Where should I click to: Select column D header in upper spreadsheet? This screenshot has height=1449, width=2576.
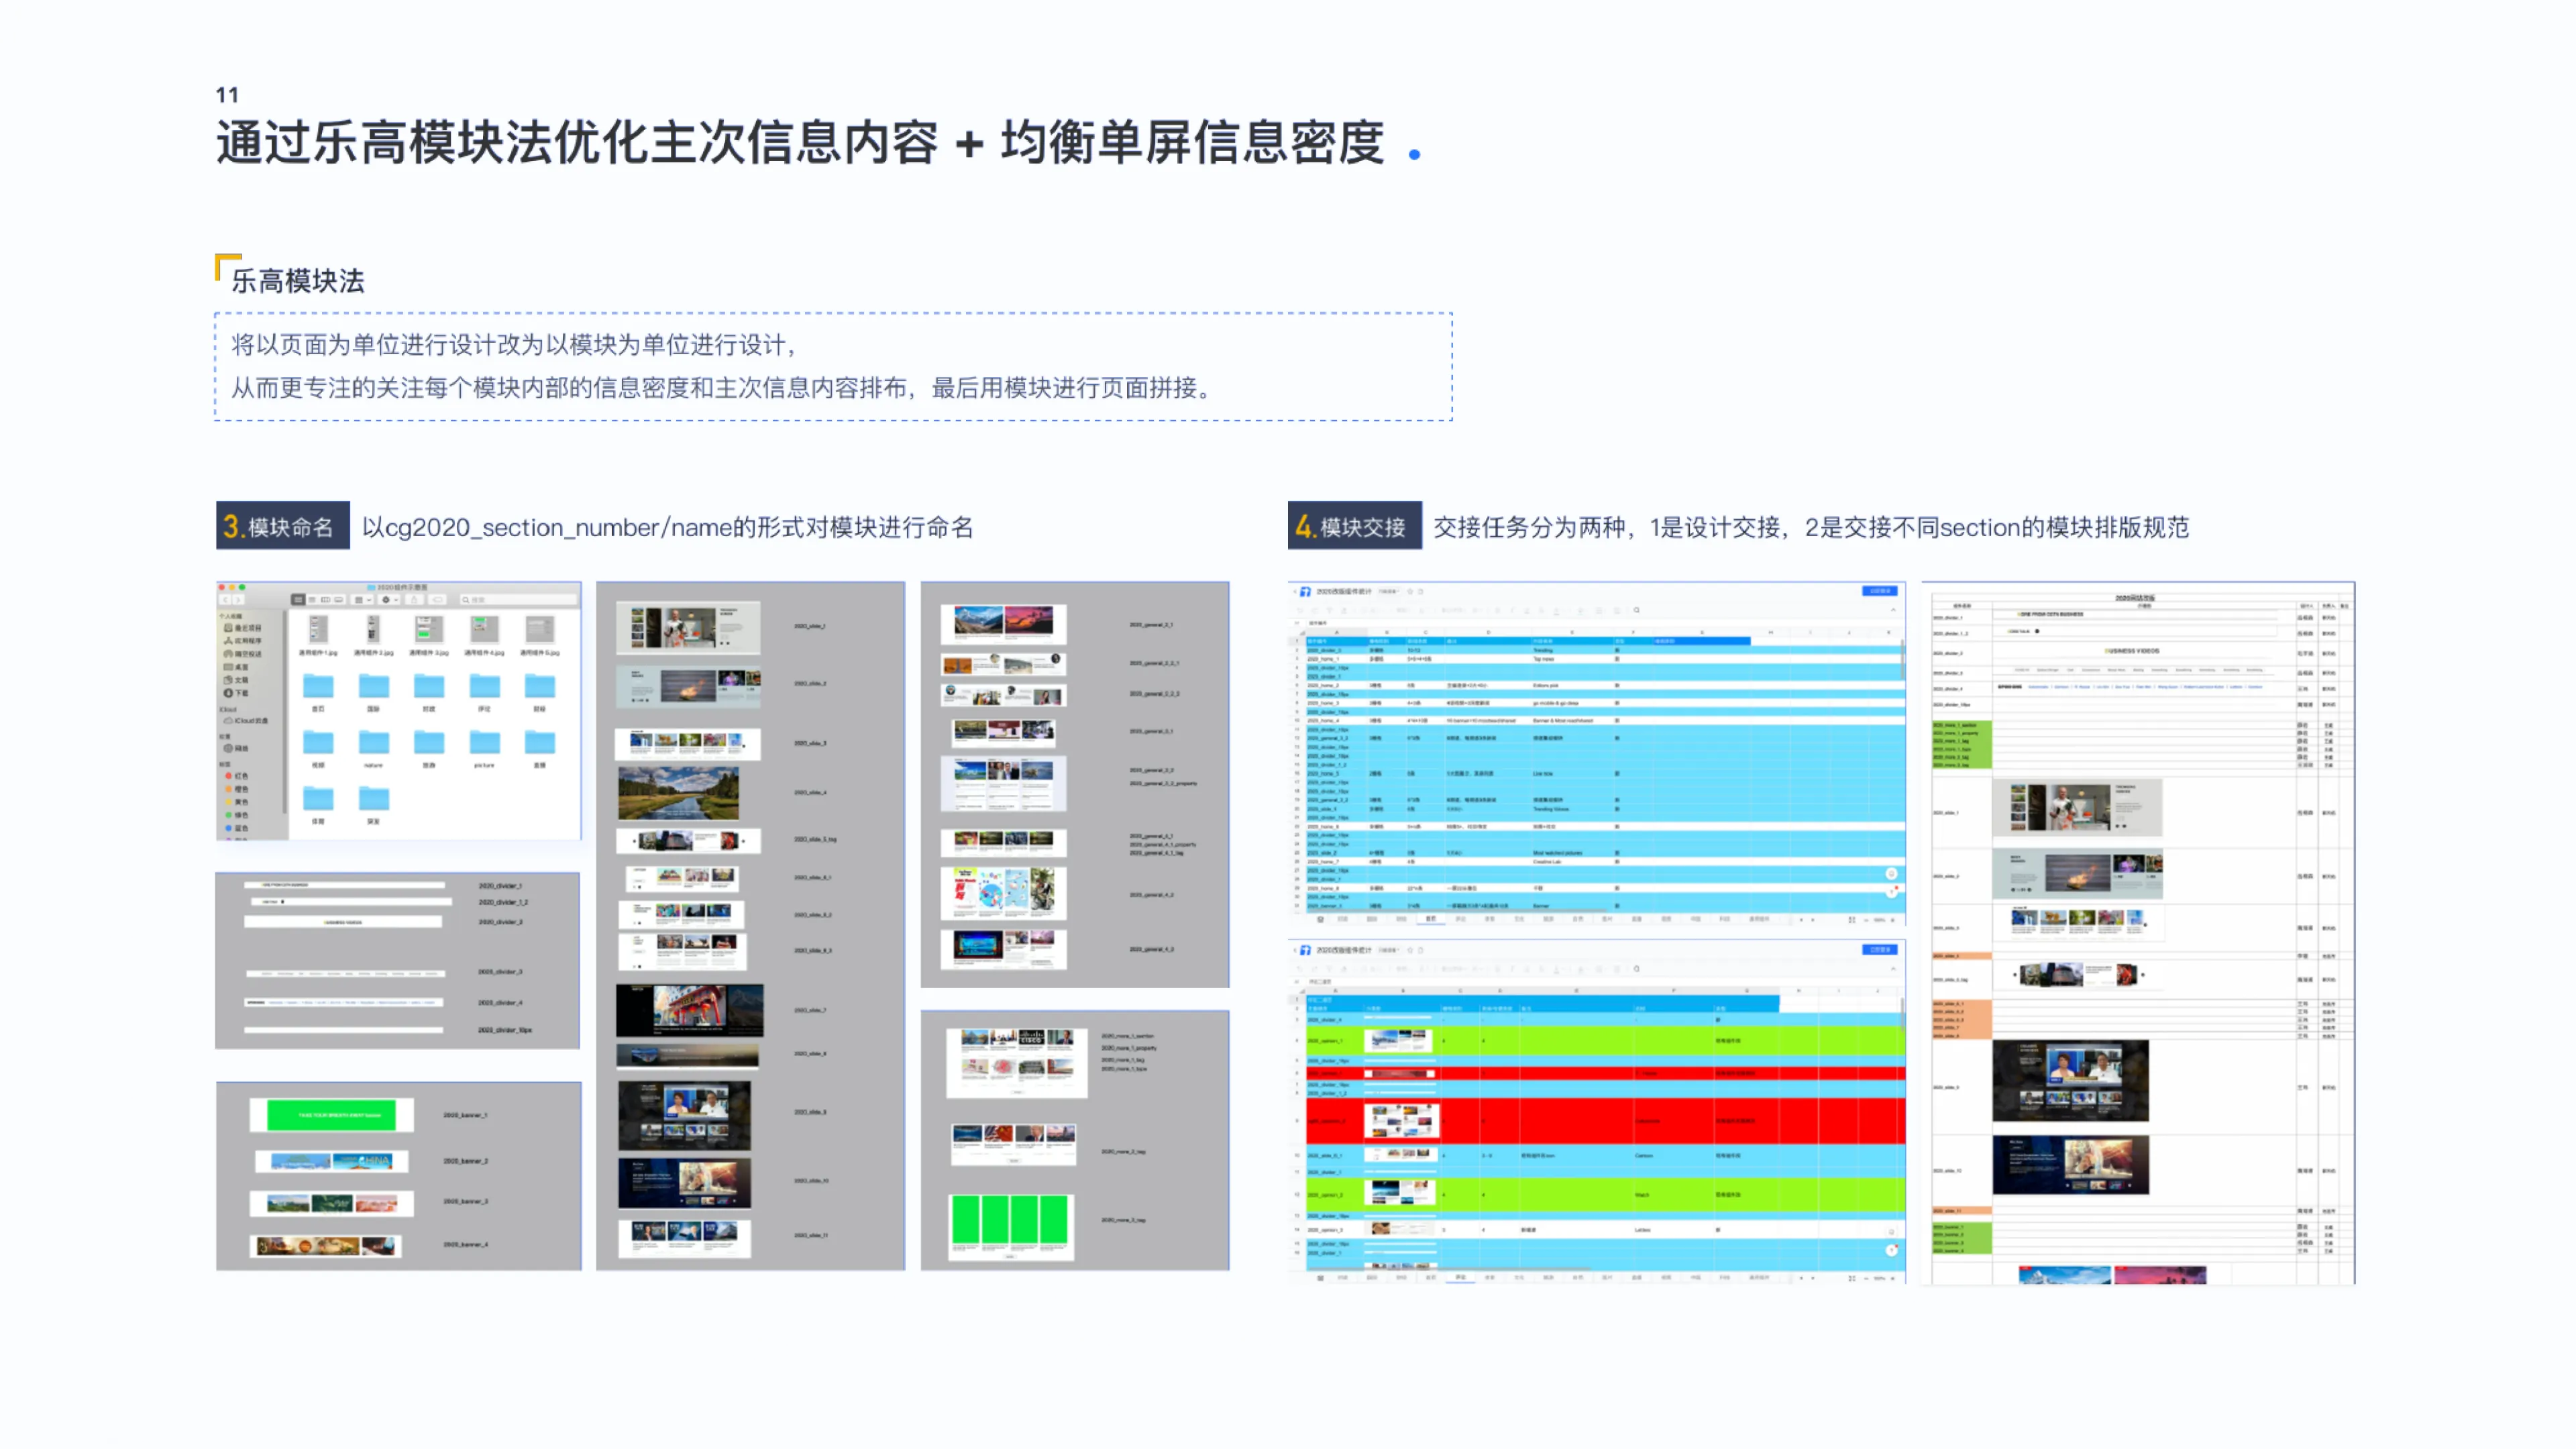(1489, 633)
